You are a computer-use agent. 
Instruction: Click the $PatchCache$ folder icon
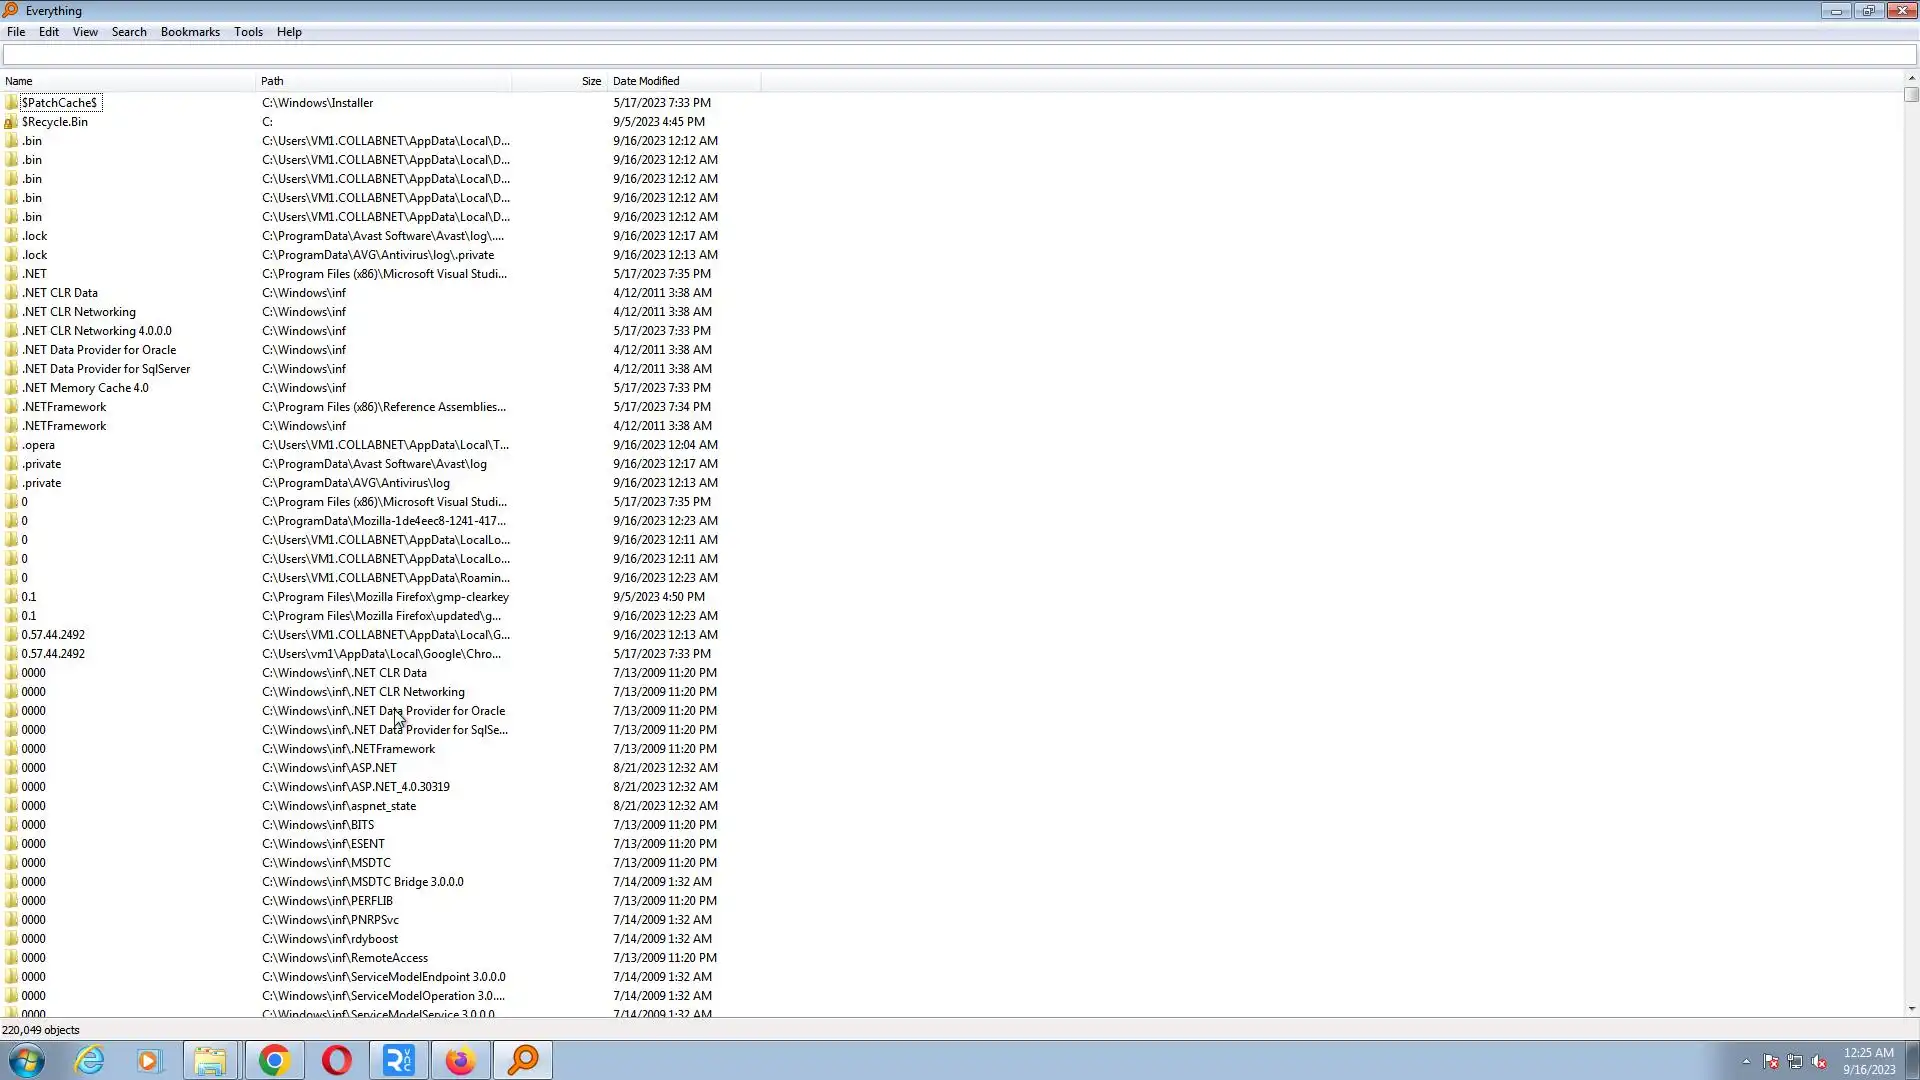(x=11, y=103)
